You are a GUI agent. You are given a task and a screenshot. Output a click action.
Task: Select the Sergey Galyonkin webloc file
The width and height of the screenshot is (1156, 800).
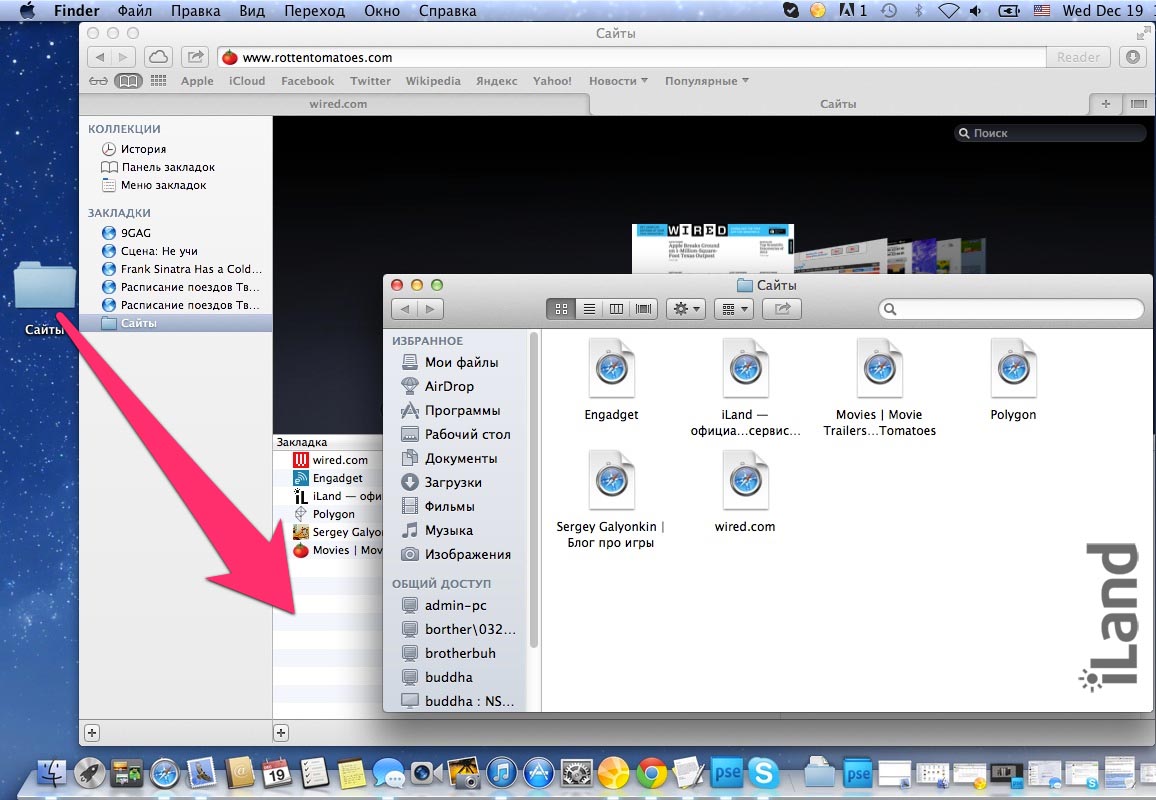pyautogui.click(x=611, y=500)
